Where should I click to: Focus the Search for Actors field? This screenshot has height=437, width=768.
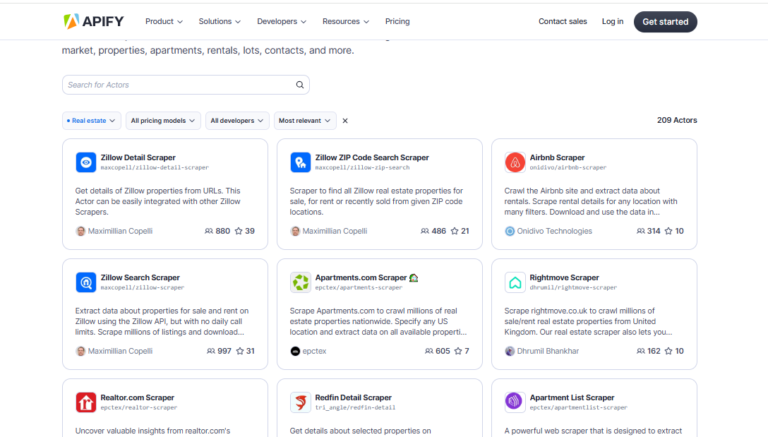tap(186, 85)
